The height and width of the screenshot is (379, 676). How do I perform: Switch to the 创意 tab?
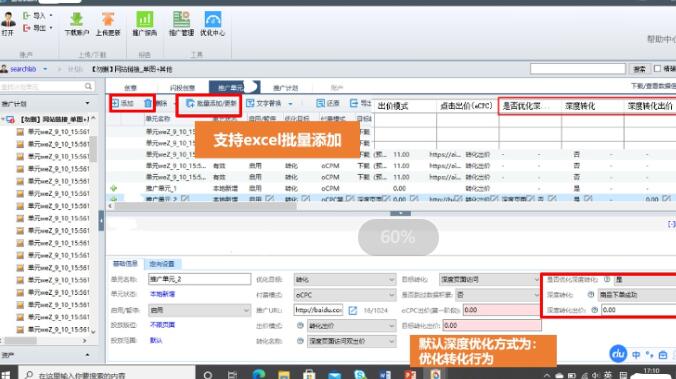(x=130, y=88)
